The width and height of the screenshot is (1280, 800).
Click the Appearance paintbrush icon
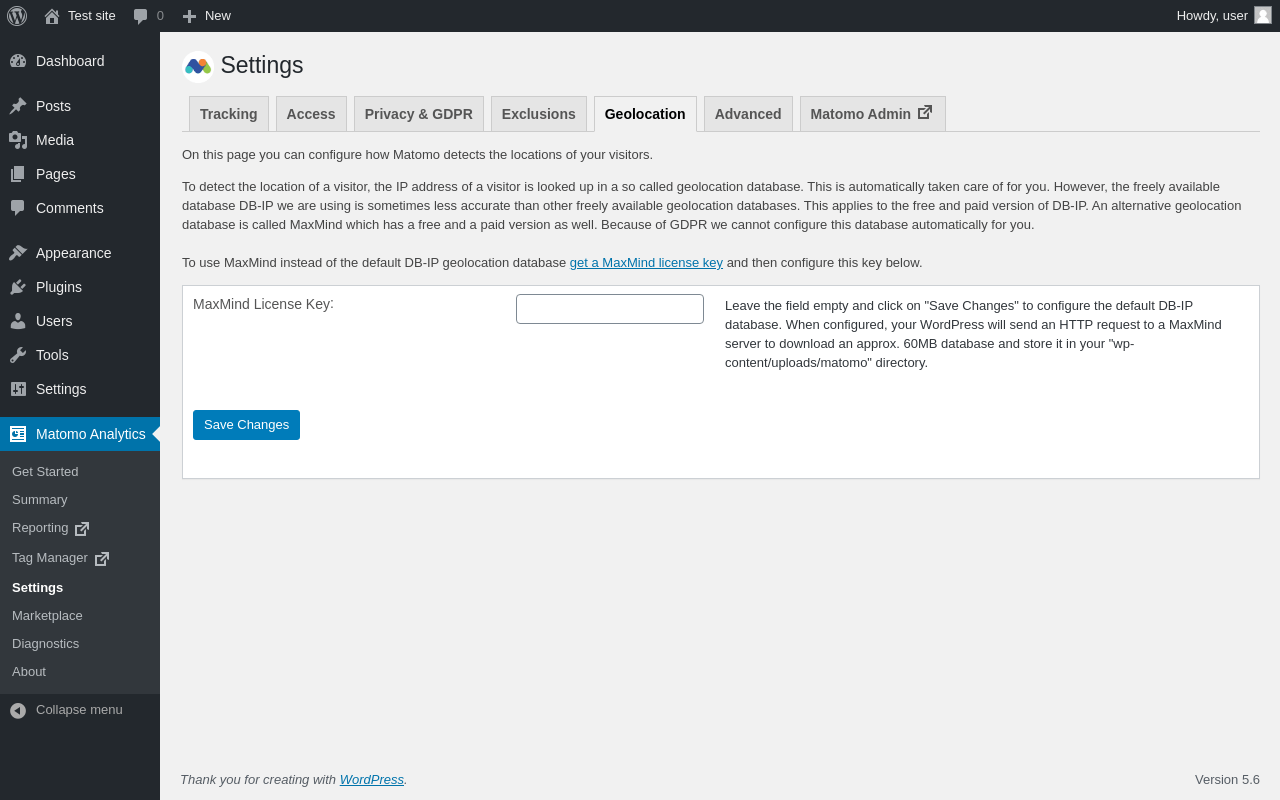[18, 253]
